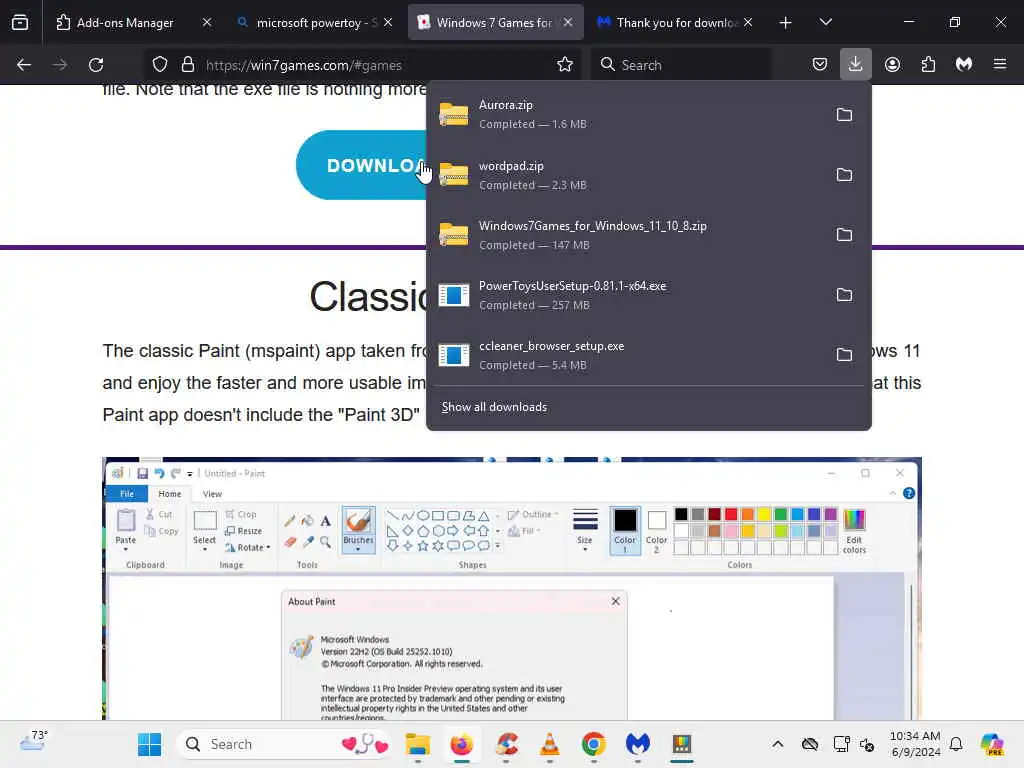Open the Extensions puzzle icon
The image size is (1024, 768).
coord(928,65)
